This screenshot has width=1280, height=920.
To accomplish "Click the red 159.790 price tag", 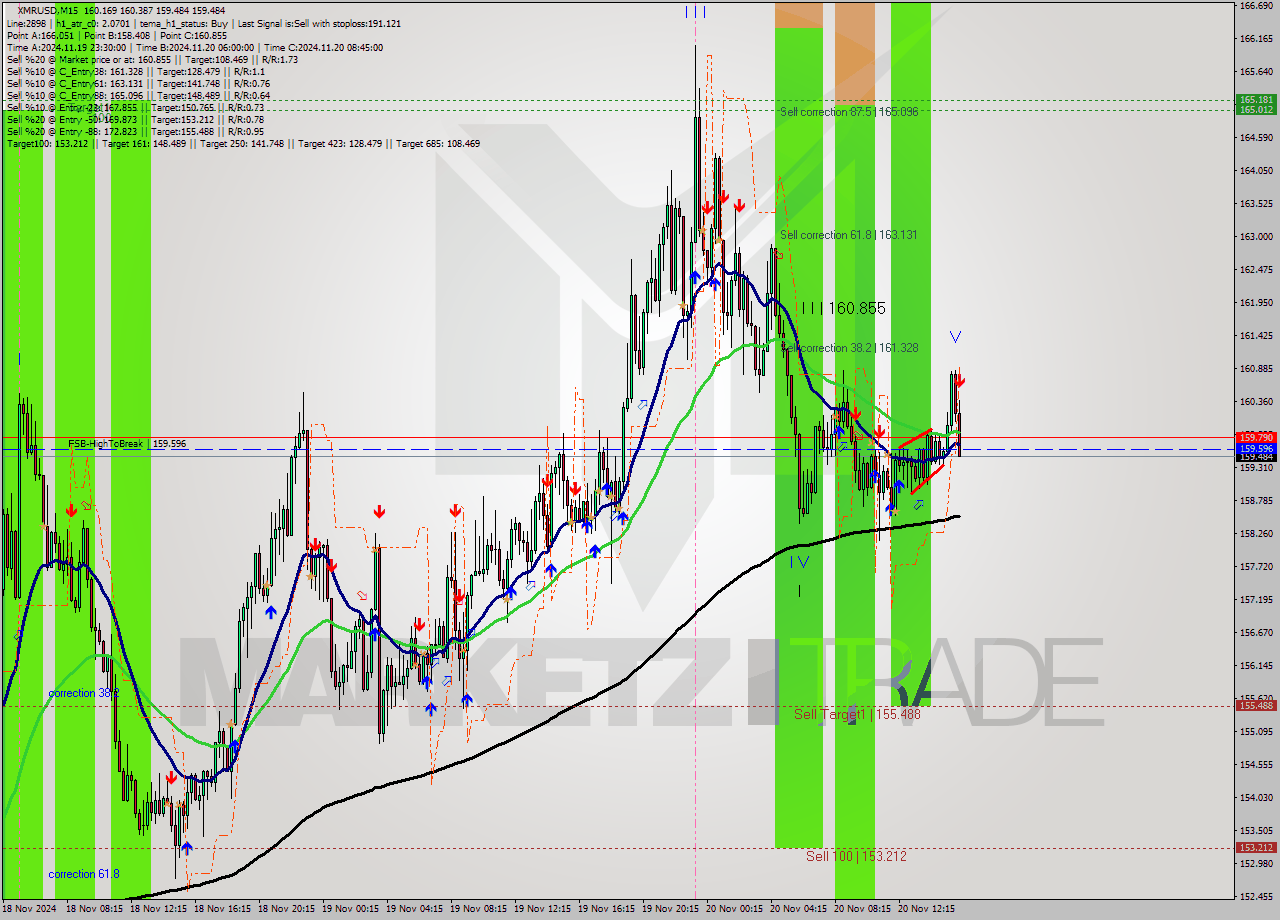I will point(1256,437).
